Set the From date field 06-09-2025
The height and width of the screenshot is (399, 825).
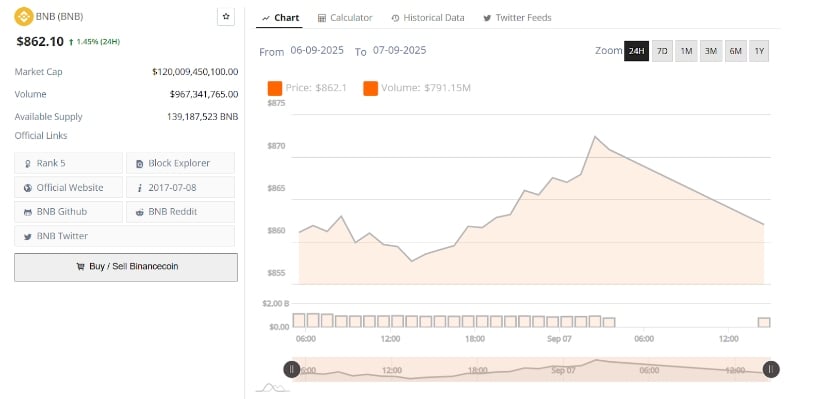(x=317, y=51)
